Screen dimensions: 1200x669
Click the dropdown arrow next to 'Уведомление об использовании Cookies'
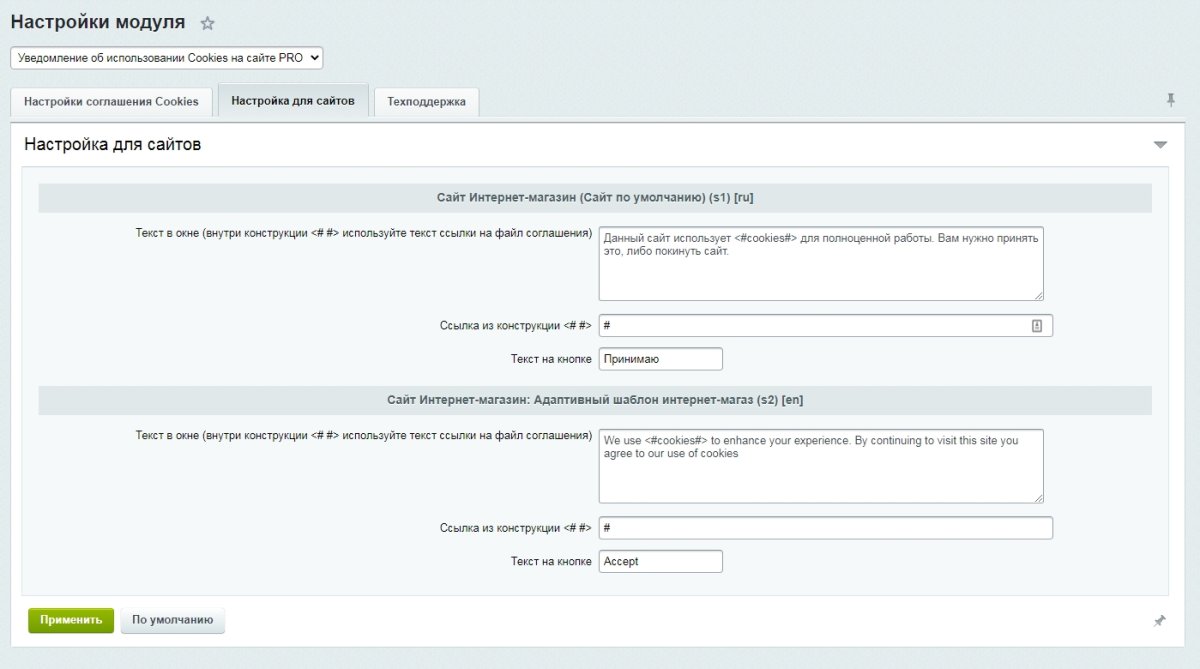312,57
